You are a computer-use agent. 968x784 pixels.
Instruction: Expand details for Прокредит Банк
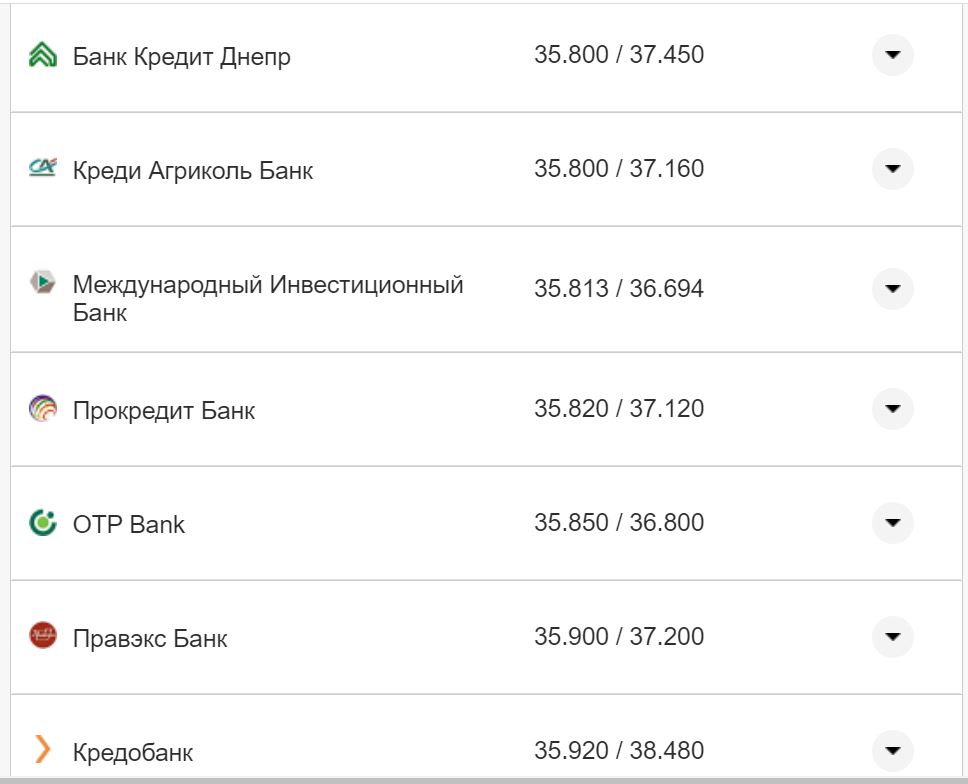[x=893, y=409]
